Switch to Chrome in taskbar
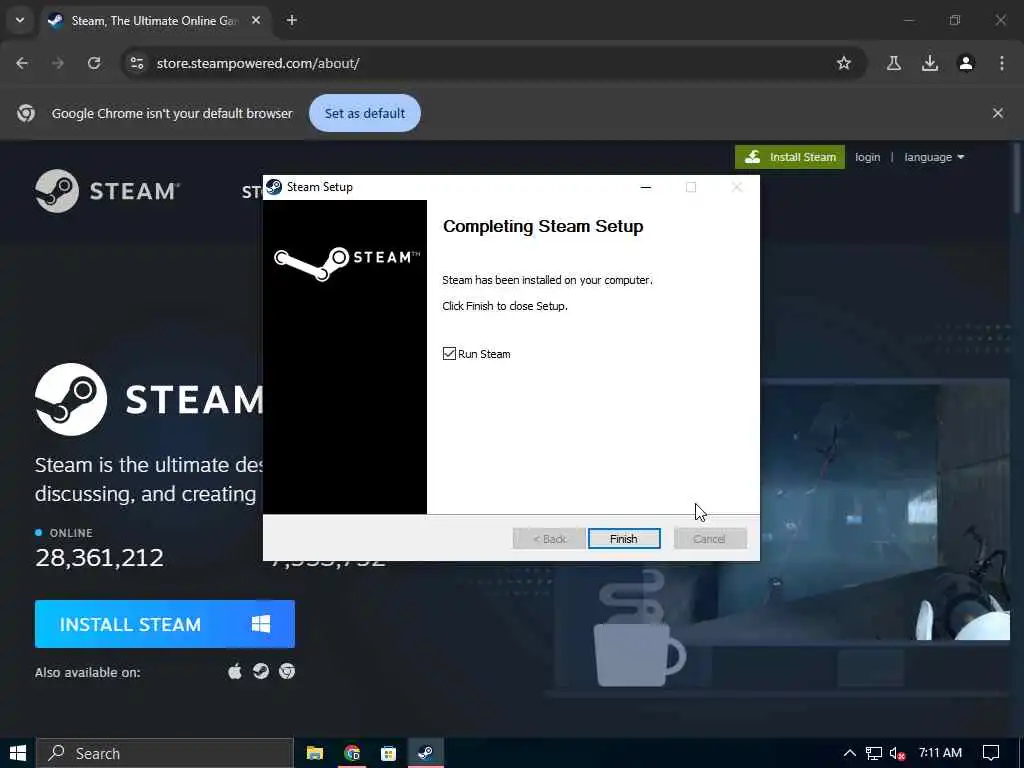Screen dimensions: 1024x768 tap(352, 753)
